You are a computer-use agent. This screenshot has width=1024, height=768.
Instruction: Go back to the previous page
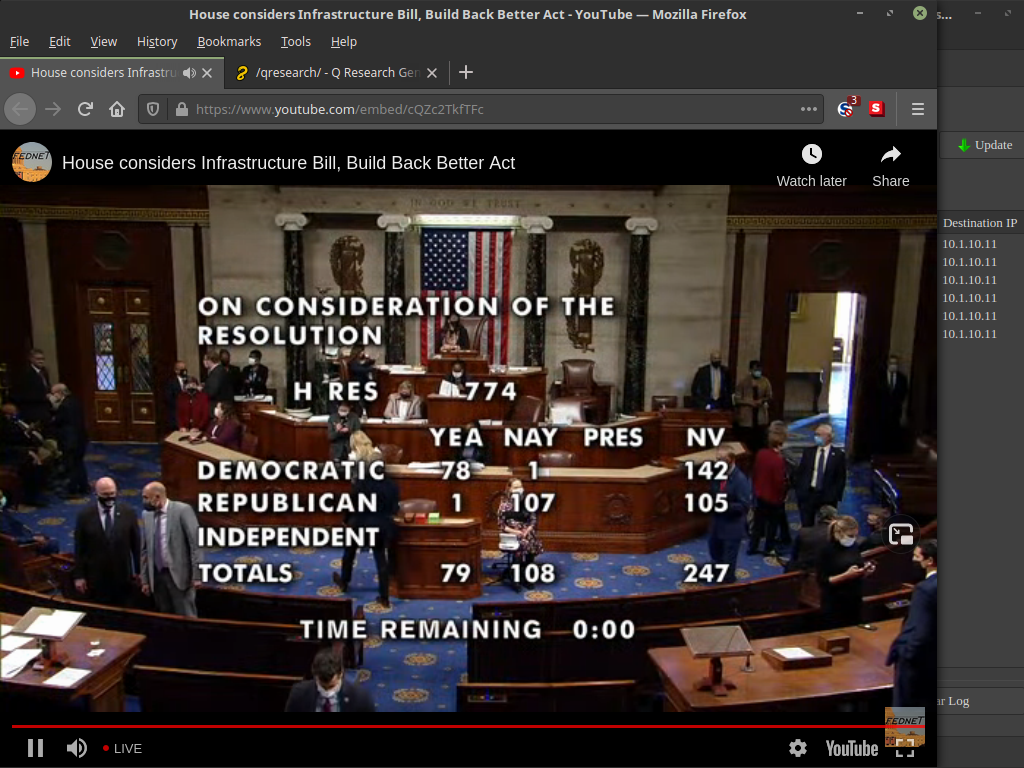click(x=20, y=110)
